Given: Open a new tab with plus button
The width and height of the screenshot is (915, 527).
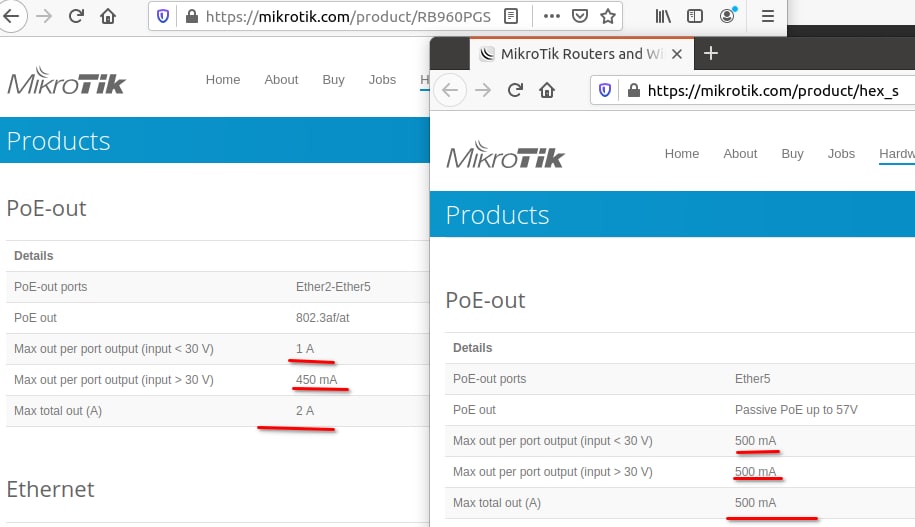Looking at the screenshot, I should pyautogui.click(x=711, y=53).
